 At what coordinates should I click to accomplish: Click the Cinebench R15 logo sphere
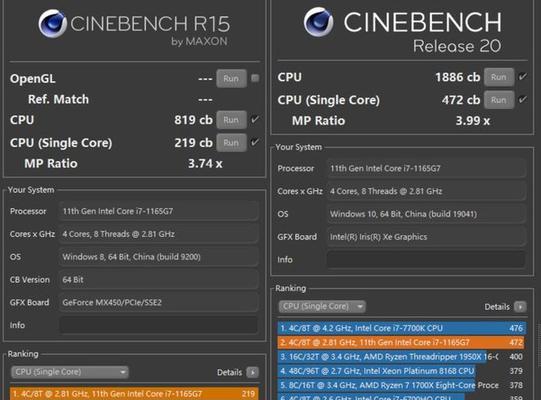point(52,23)
